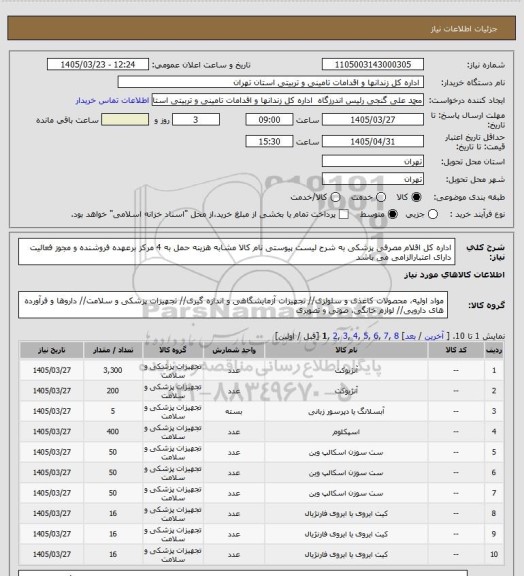
Task: Click the شرح کلی نیاز description box
Action: [237, 252]
